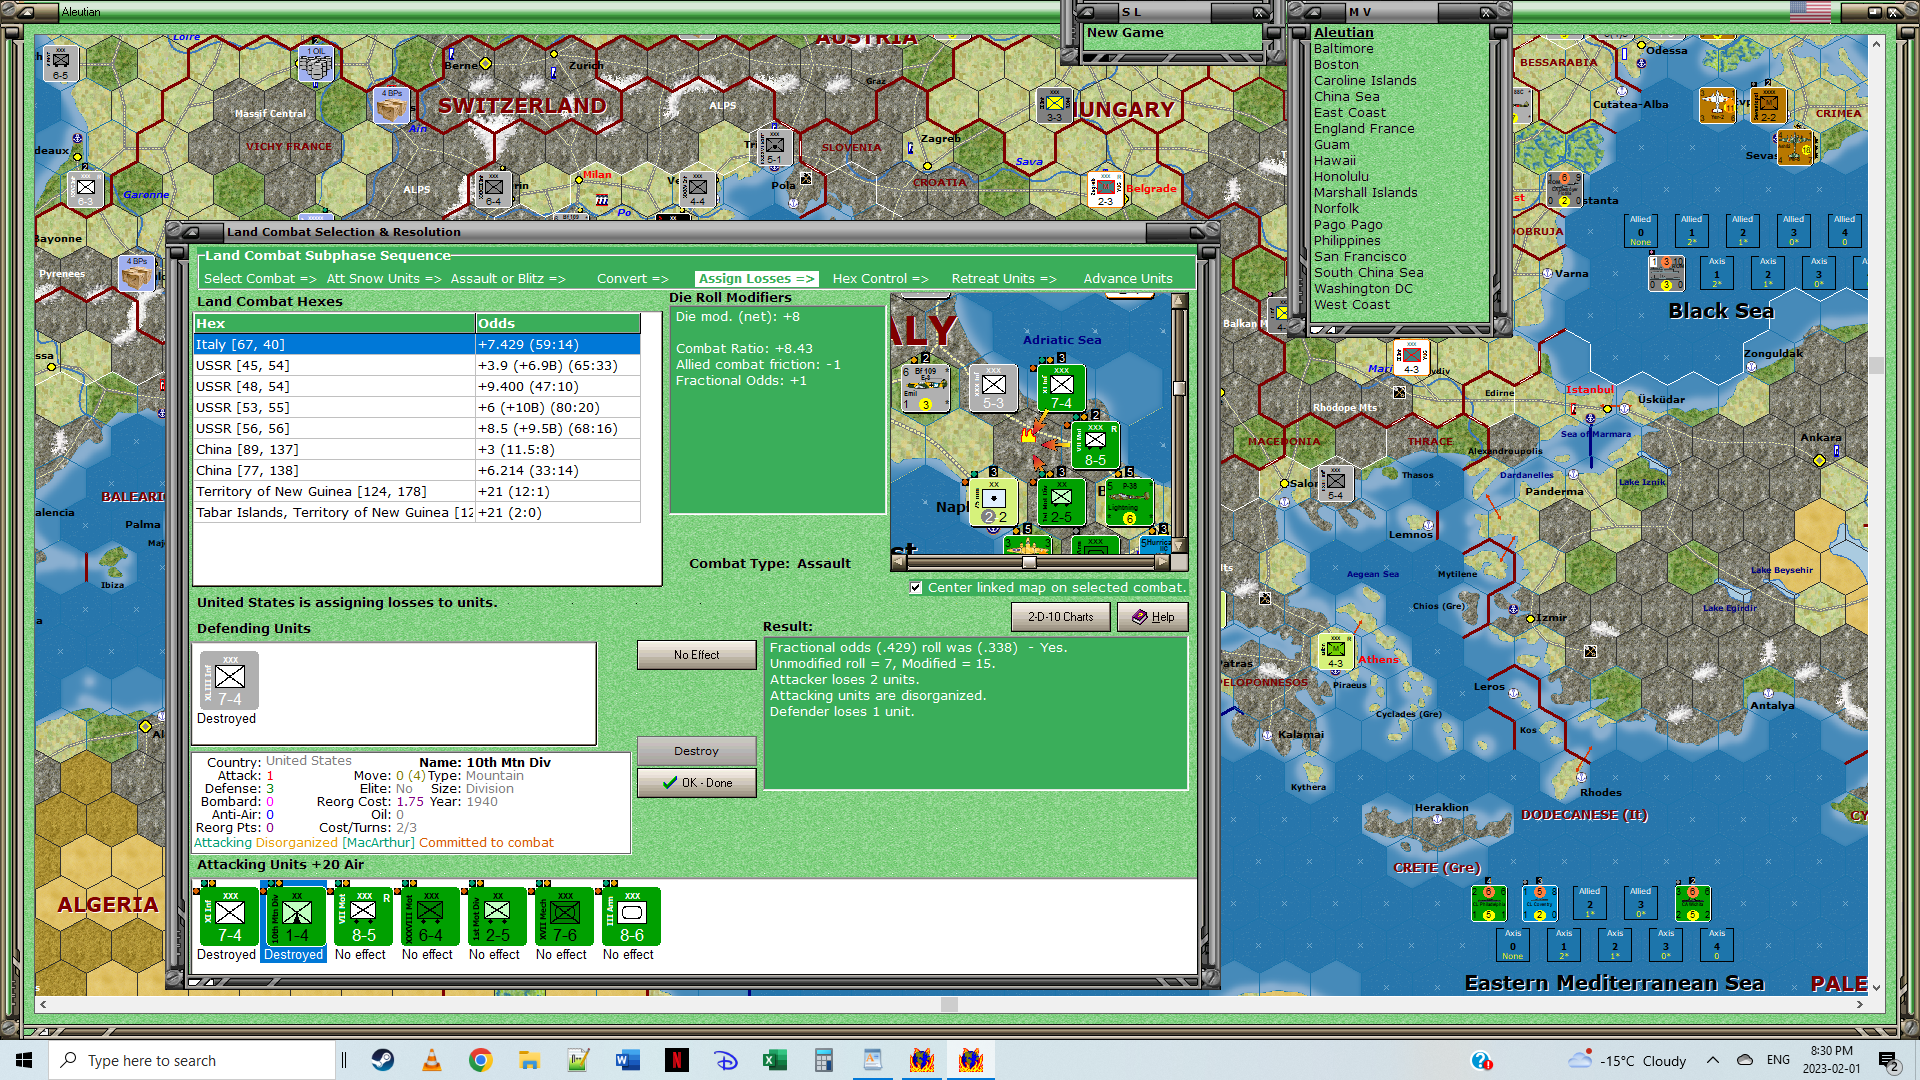Click the Belgrade 2-3 unit on map

click(1105, 190)
